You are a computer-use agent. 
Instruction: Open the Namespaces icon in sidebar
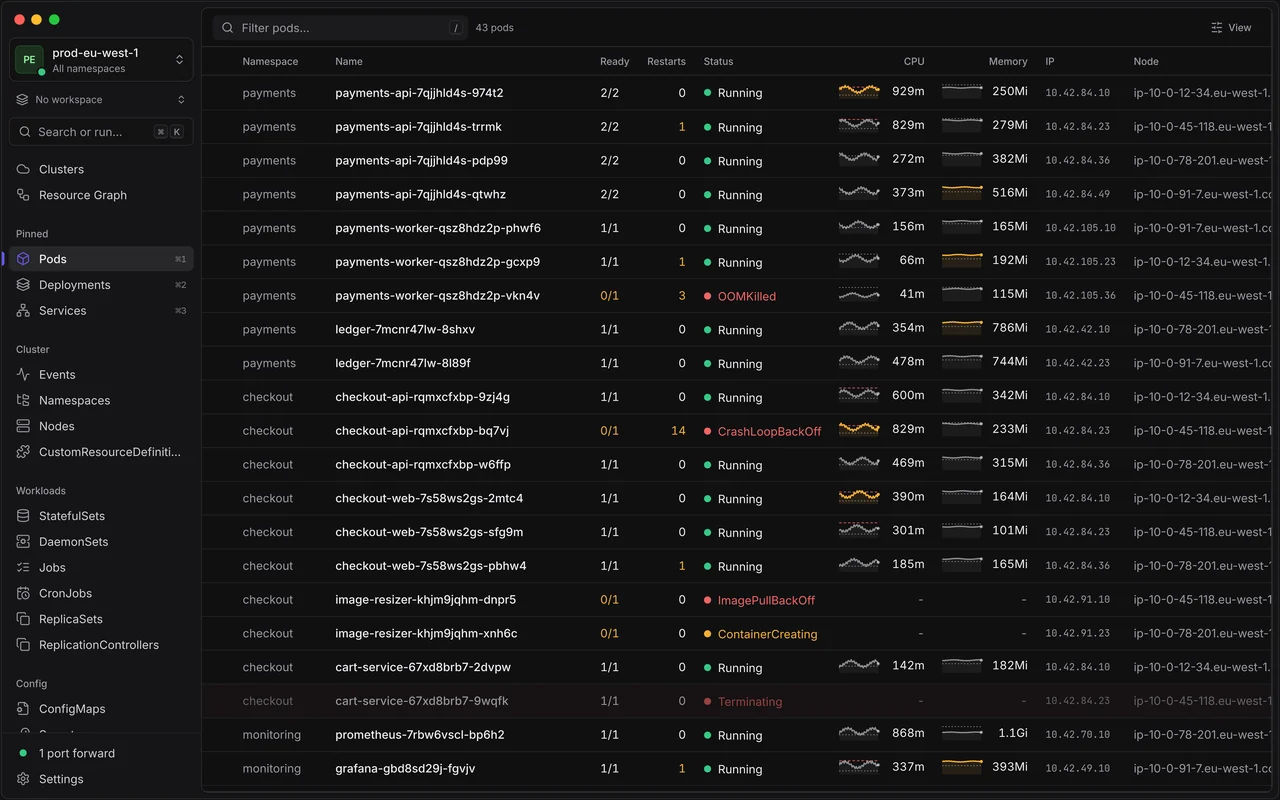(x=23, y=400)
